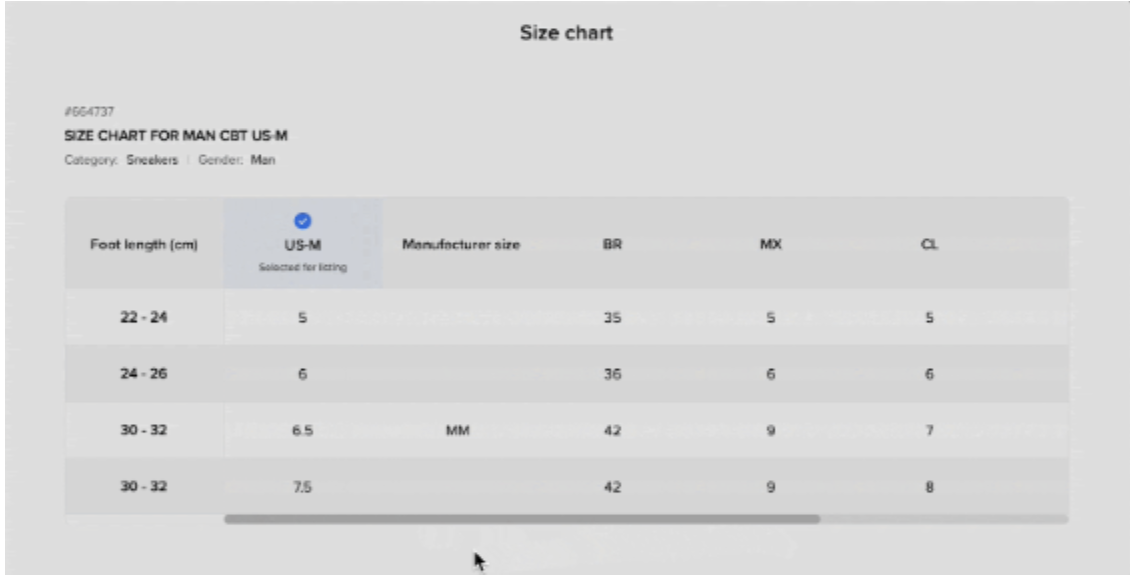Click the MM manufacturer size cell
This screenshot has width=1130, height=576.
click(458, 430)
